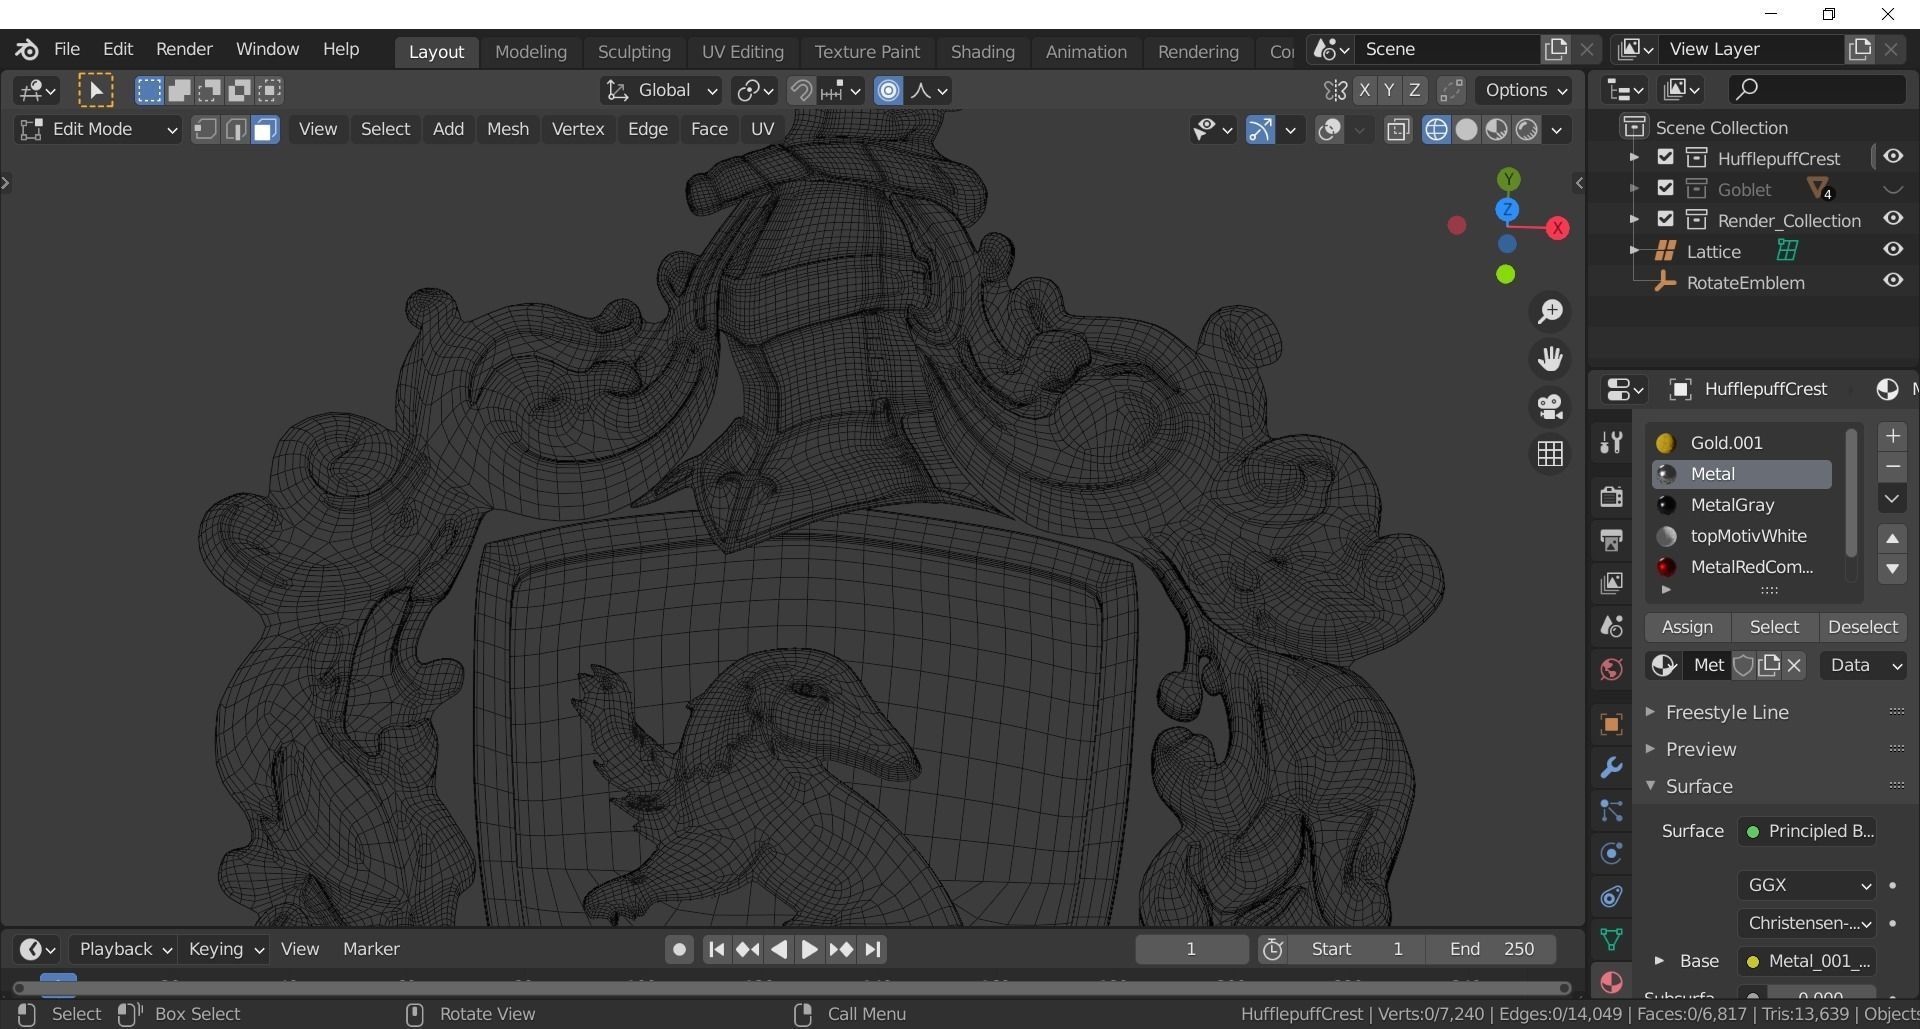Open the Scene properties tab
1920x1029 pixels.
coord(1611,626)
